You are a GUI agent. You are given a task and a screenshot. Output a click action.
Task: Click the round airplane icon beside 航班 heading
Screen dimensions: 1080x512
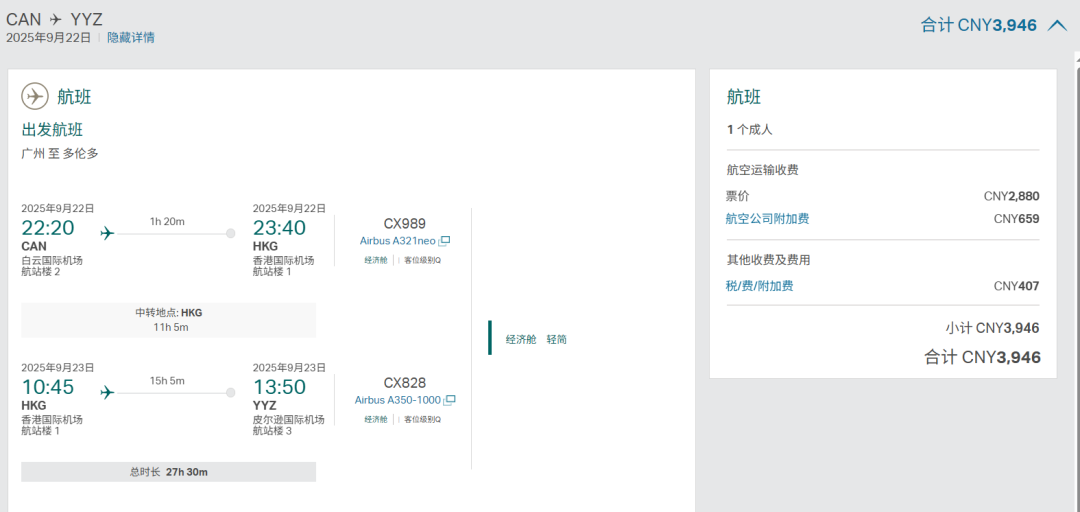coord(35,96)
